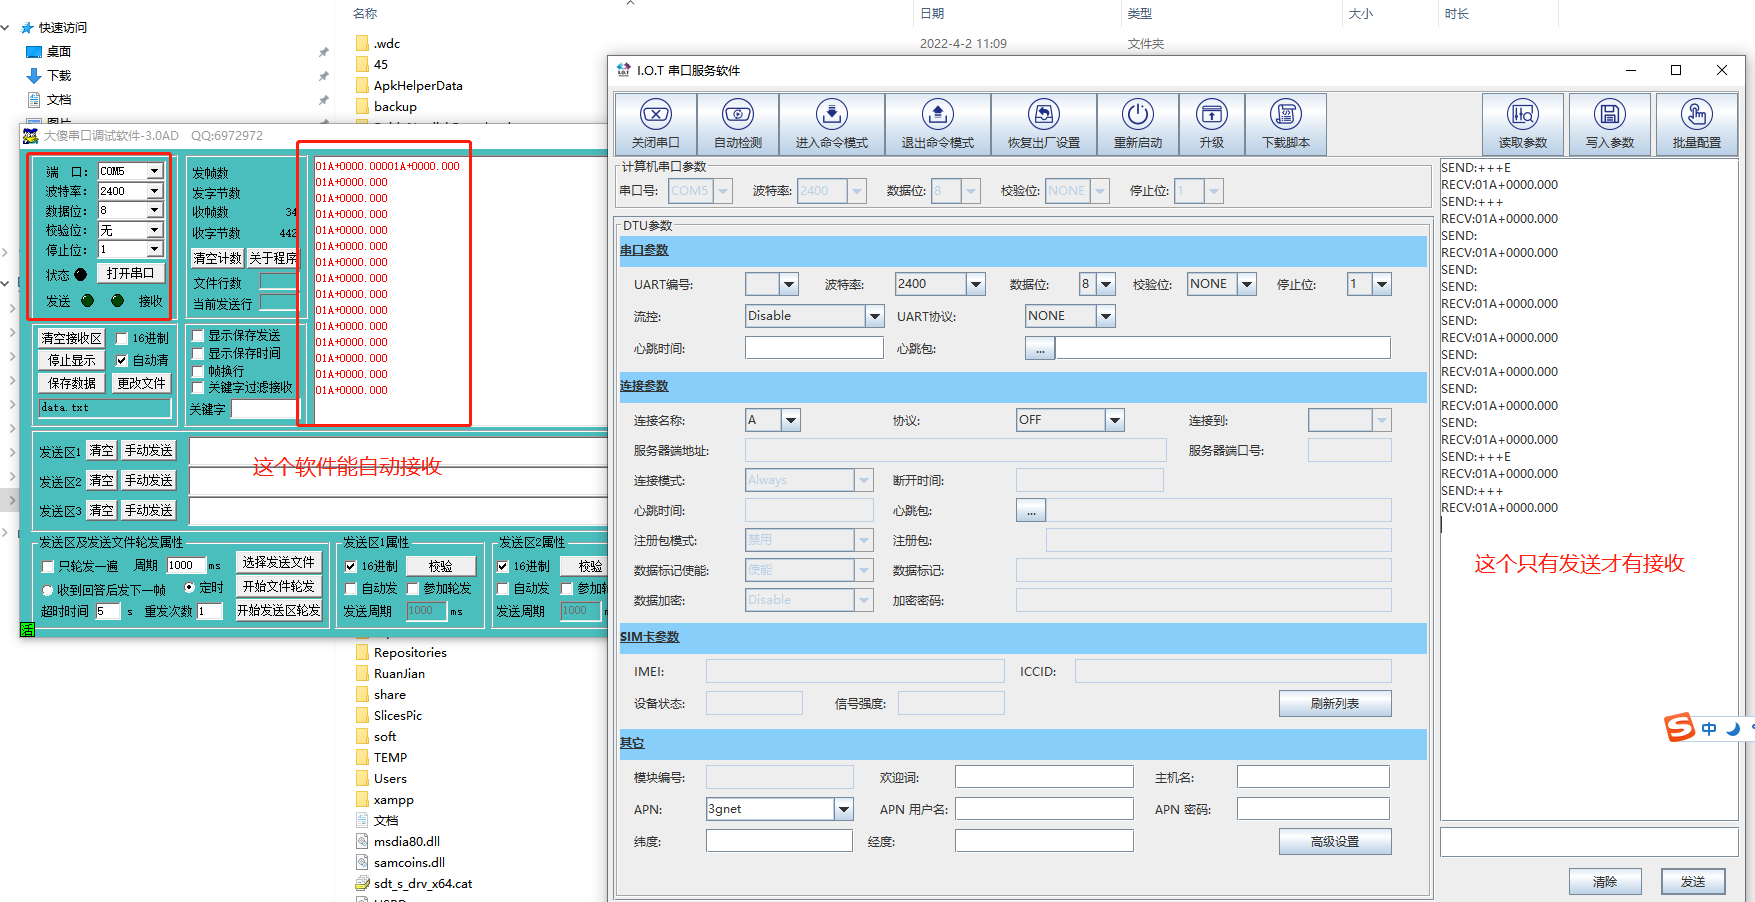This screenshot has width=1755, height=902.
Task: Open the APN 3gnet dropdown
Action: tap(843, 809)
